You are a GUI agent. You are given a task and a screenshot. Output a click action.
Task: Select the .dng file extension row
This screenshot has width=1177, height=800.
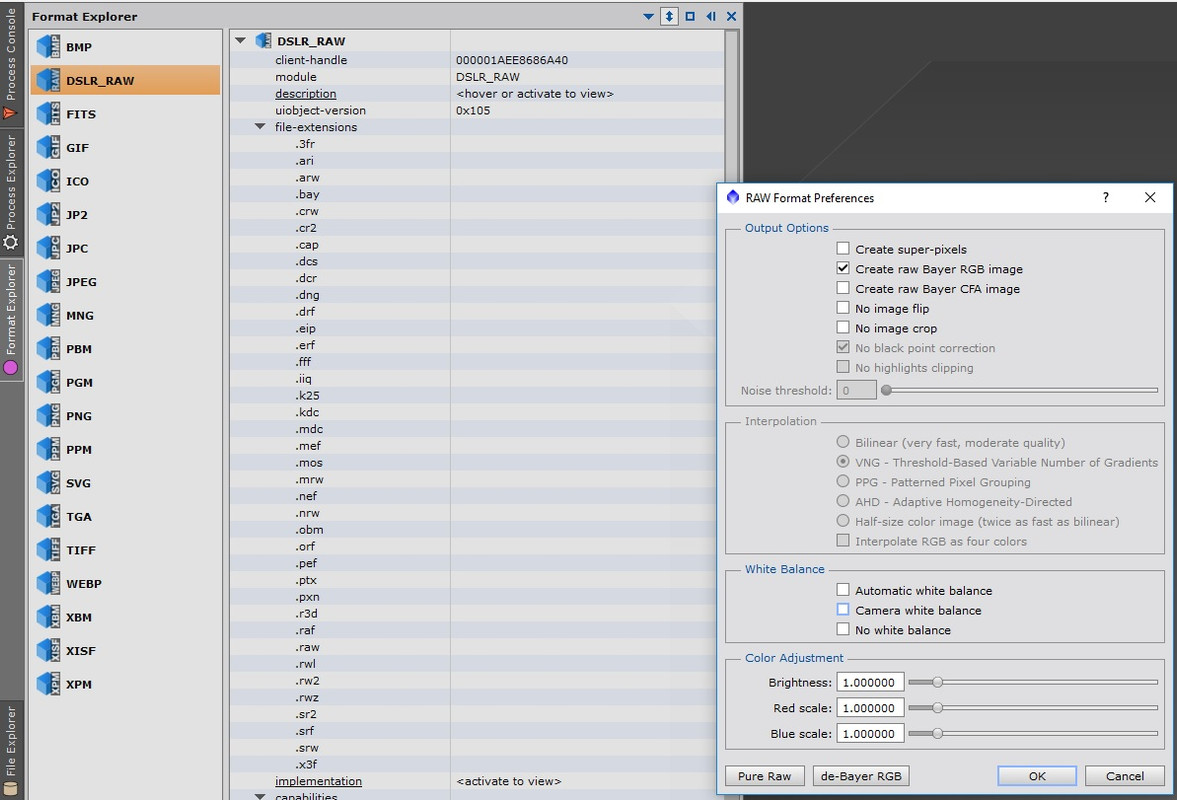[477, 295]
